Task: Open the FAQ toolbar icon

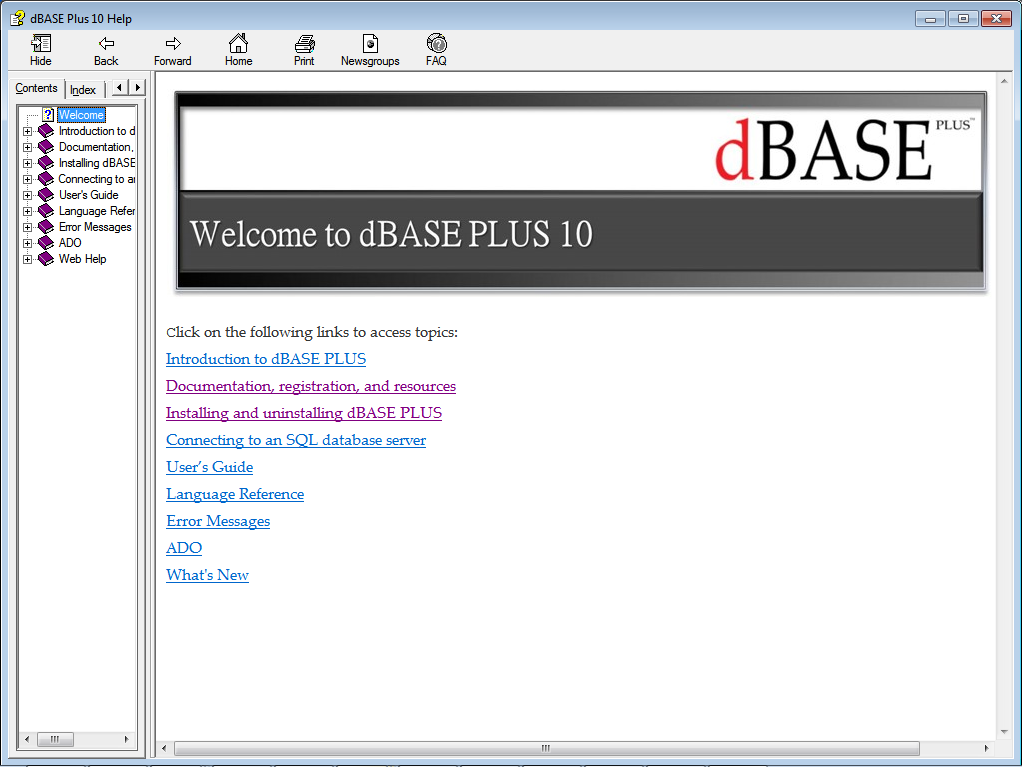Action: [437, 43]
